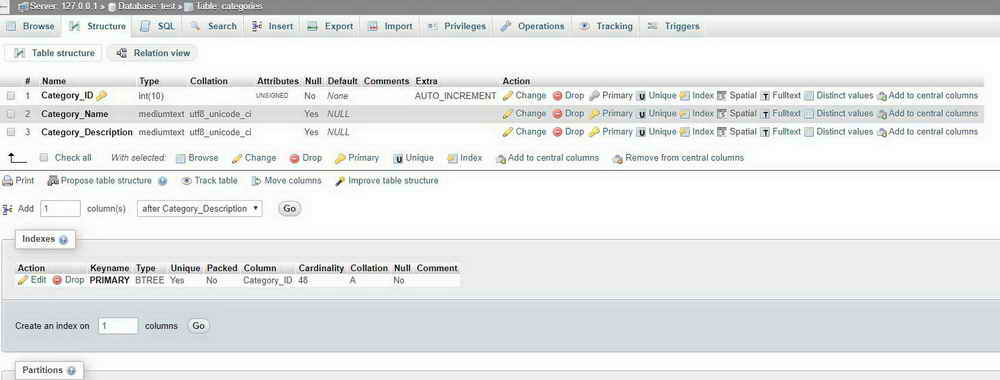Click the Print icon below the table
The height and width of the screenshot is (380, 1000).
[8, 180]
